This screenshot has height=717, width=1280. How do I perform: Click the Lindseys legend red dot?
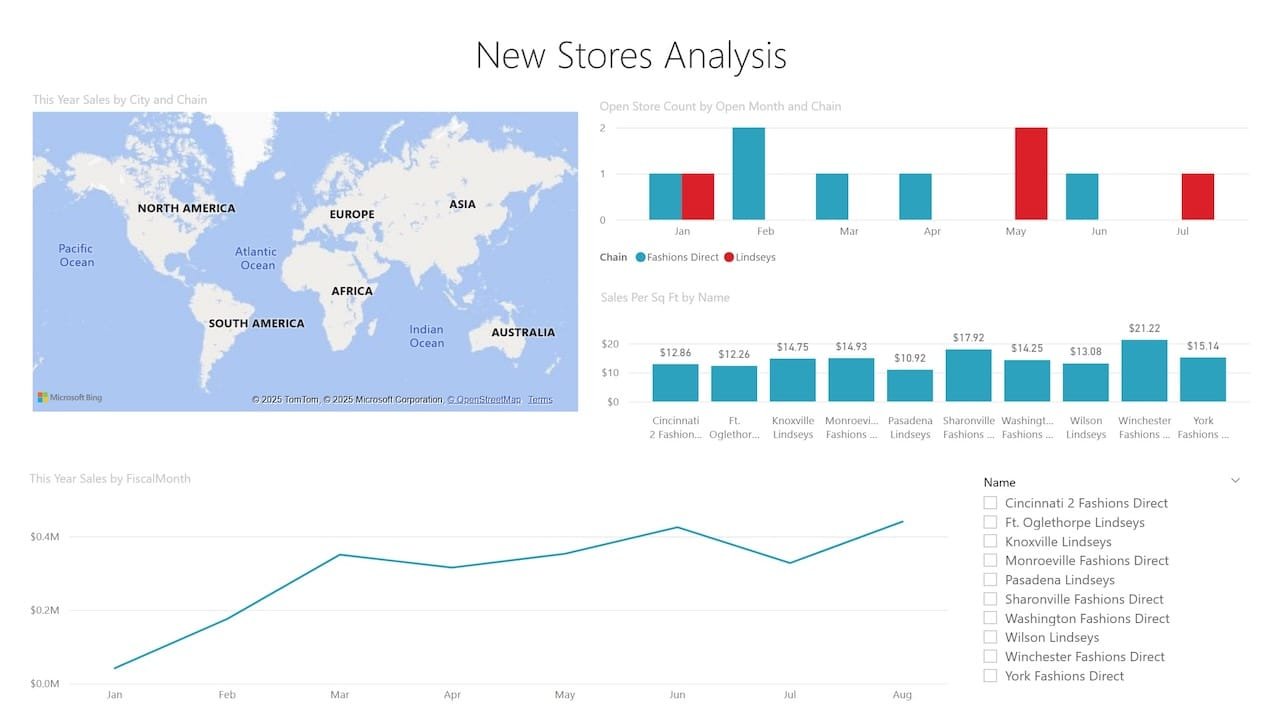pyautogui.click(x=728, y=257)
